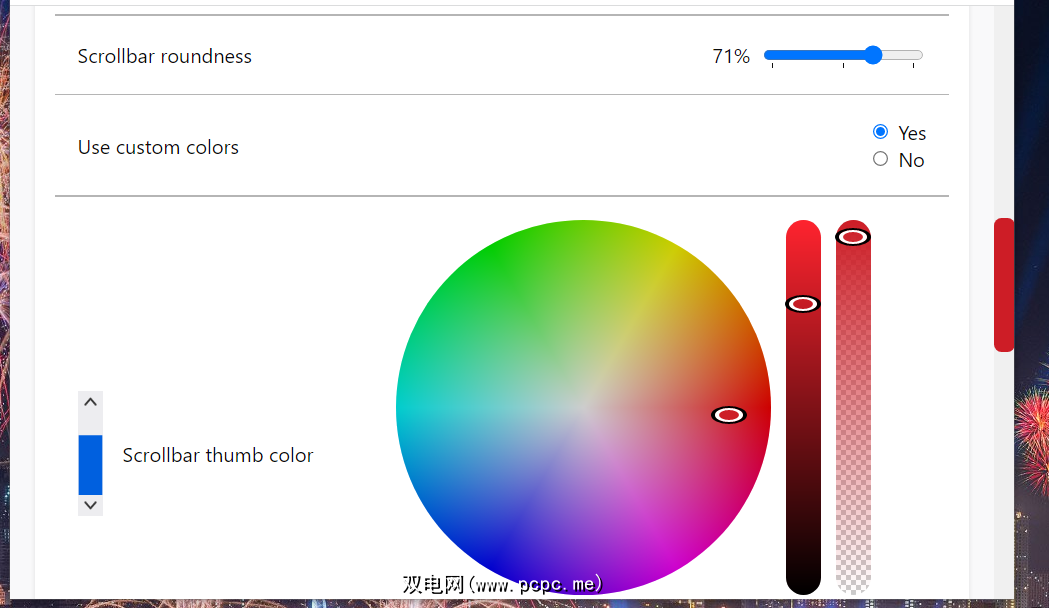Click the up arrow on scrollbar preview

click(x=90, y=402)
